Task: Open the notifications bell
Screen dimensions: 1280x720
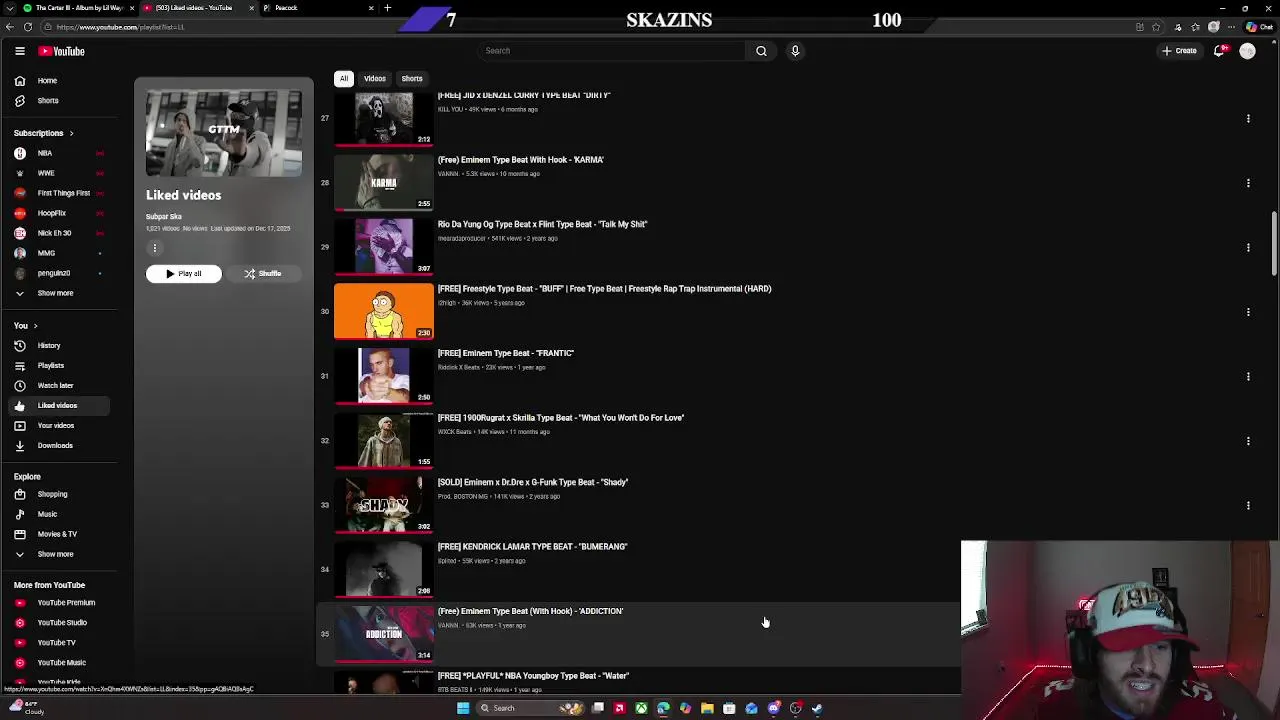Action: [1220, 51]
